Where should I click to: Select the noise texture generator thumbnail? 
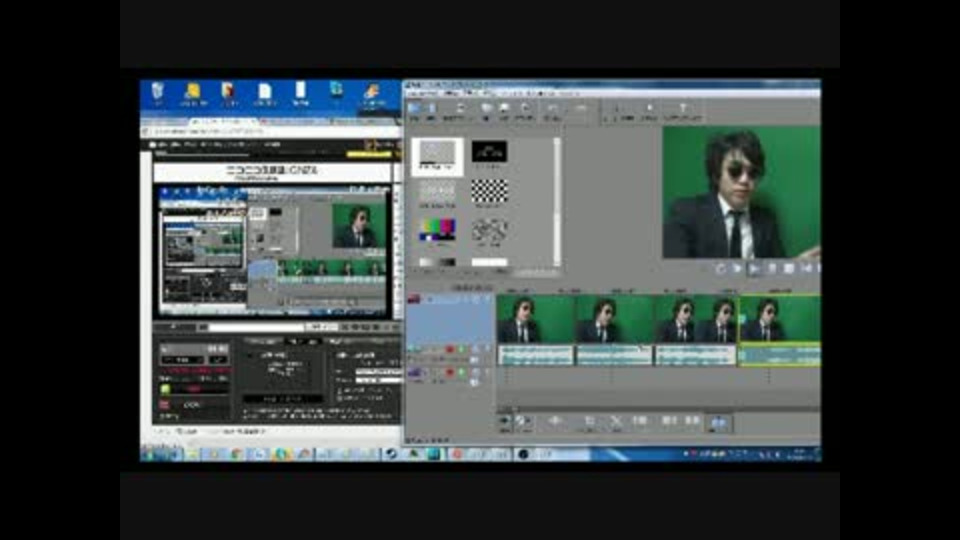489,230
